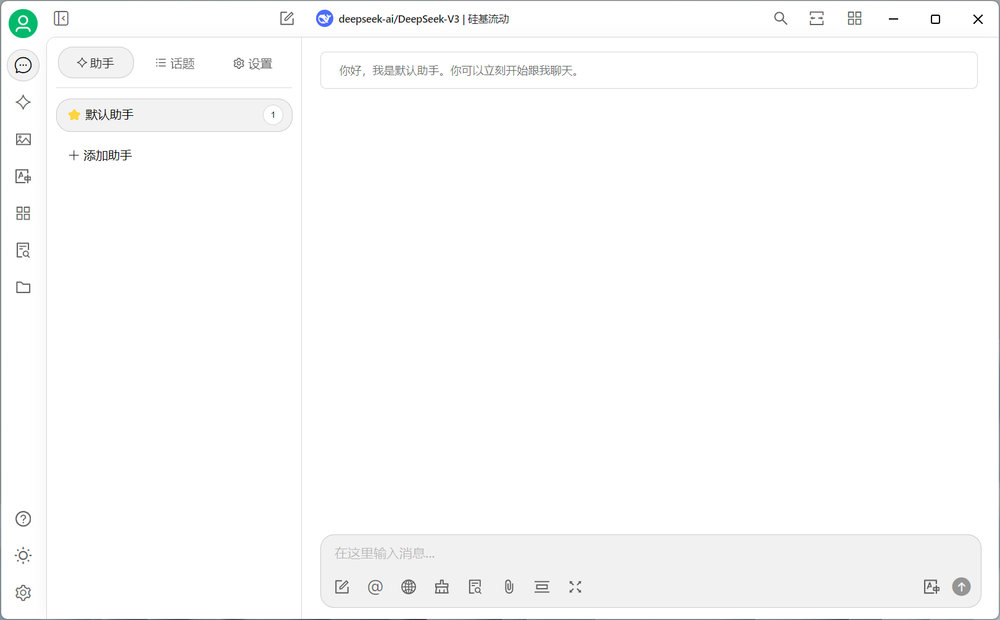The width and height of the screenshot is (1000, 620).
Task: Toggle light and dark theme
Action: tap(23, 555)
